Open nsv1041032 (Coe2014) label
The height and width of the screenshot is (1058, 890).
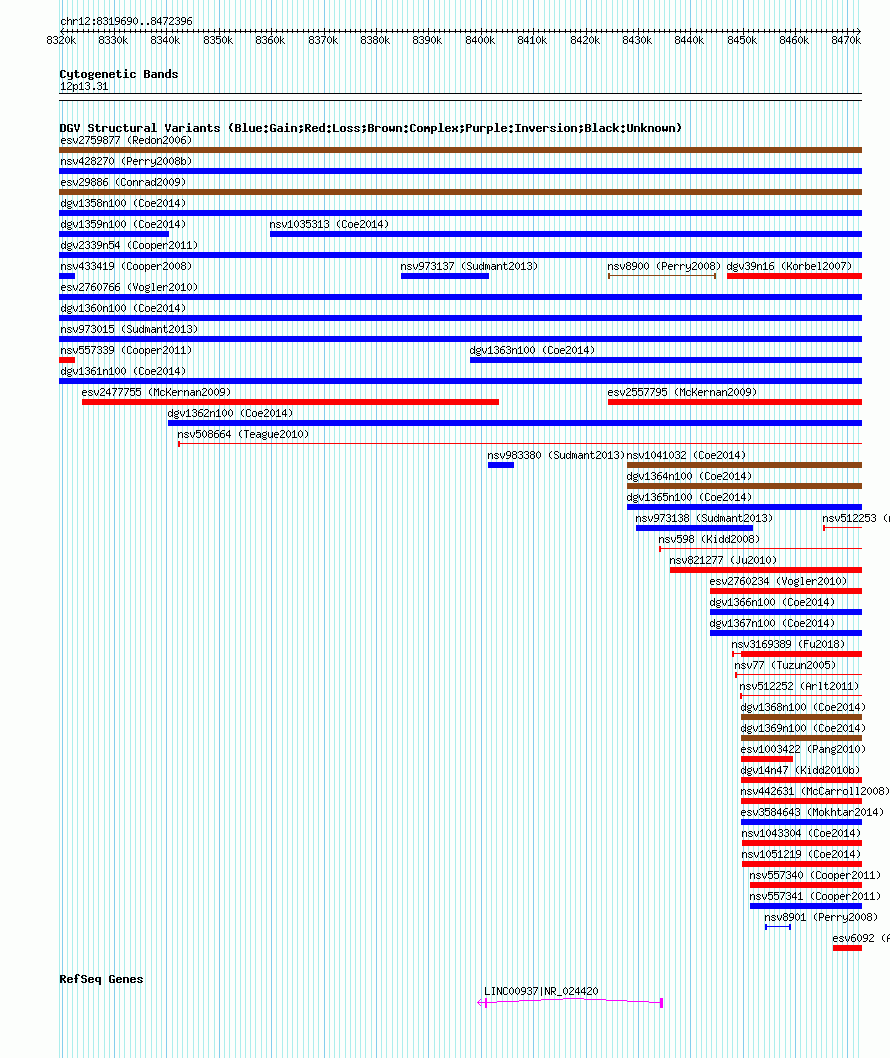point(686,455)
